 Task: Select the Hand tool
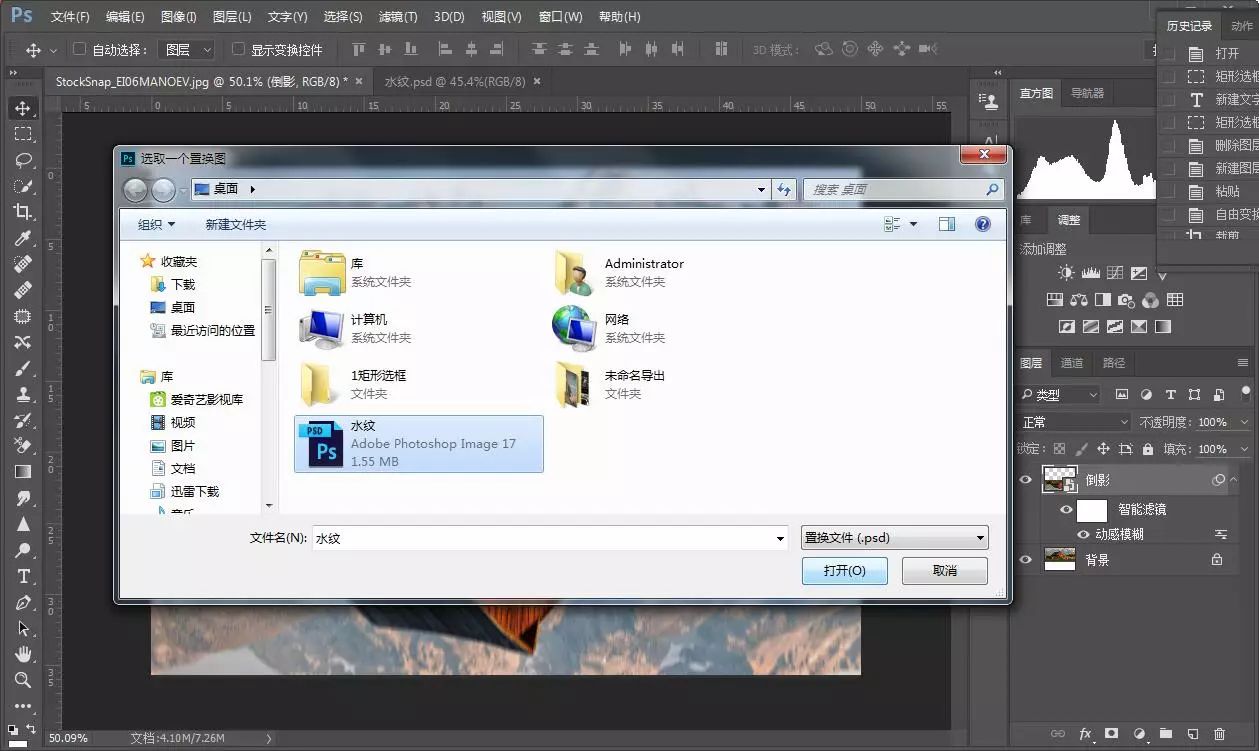click(x=22, y=654)
